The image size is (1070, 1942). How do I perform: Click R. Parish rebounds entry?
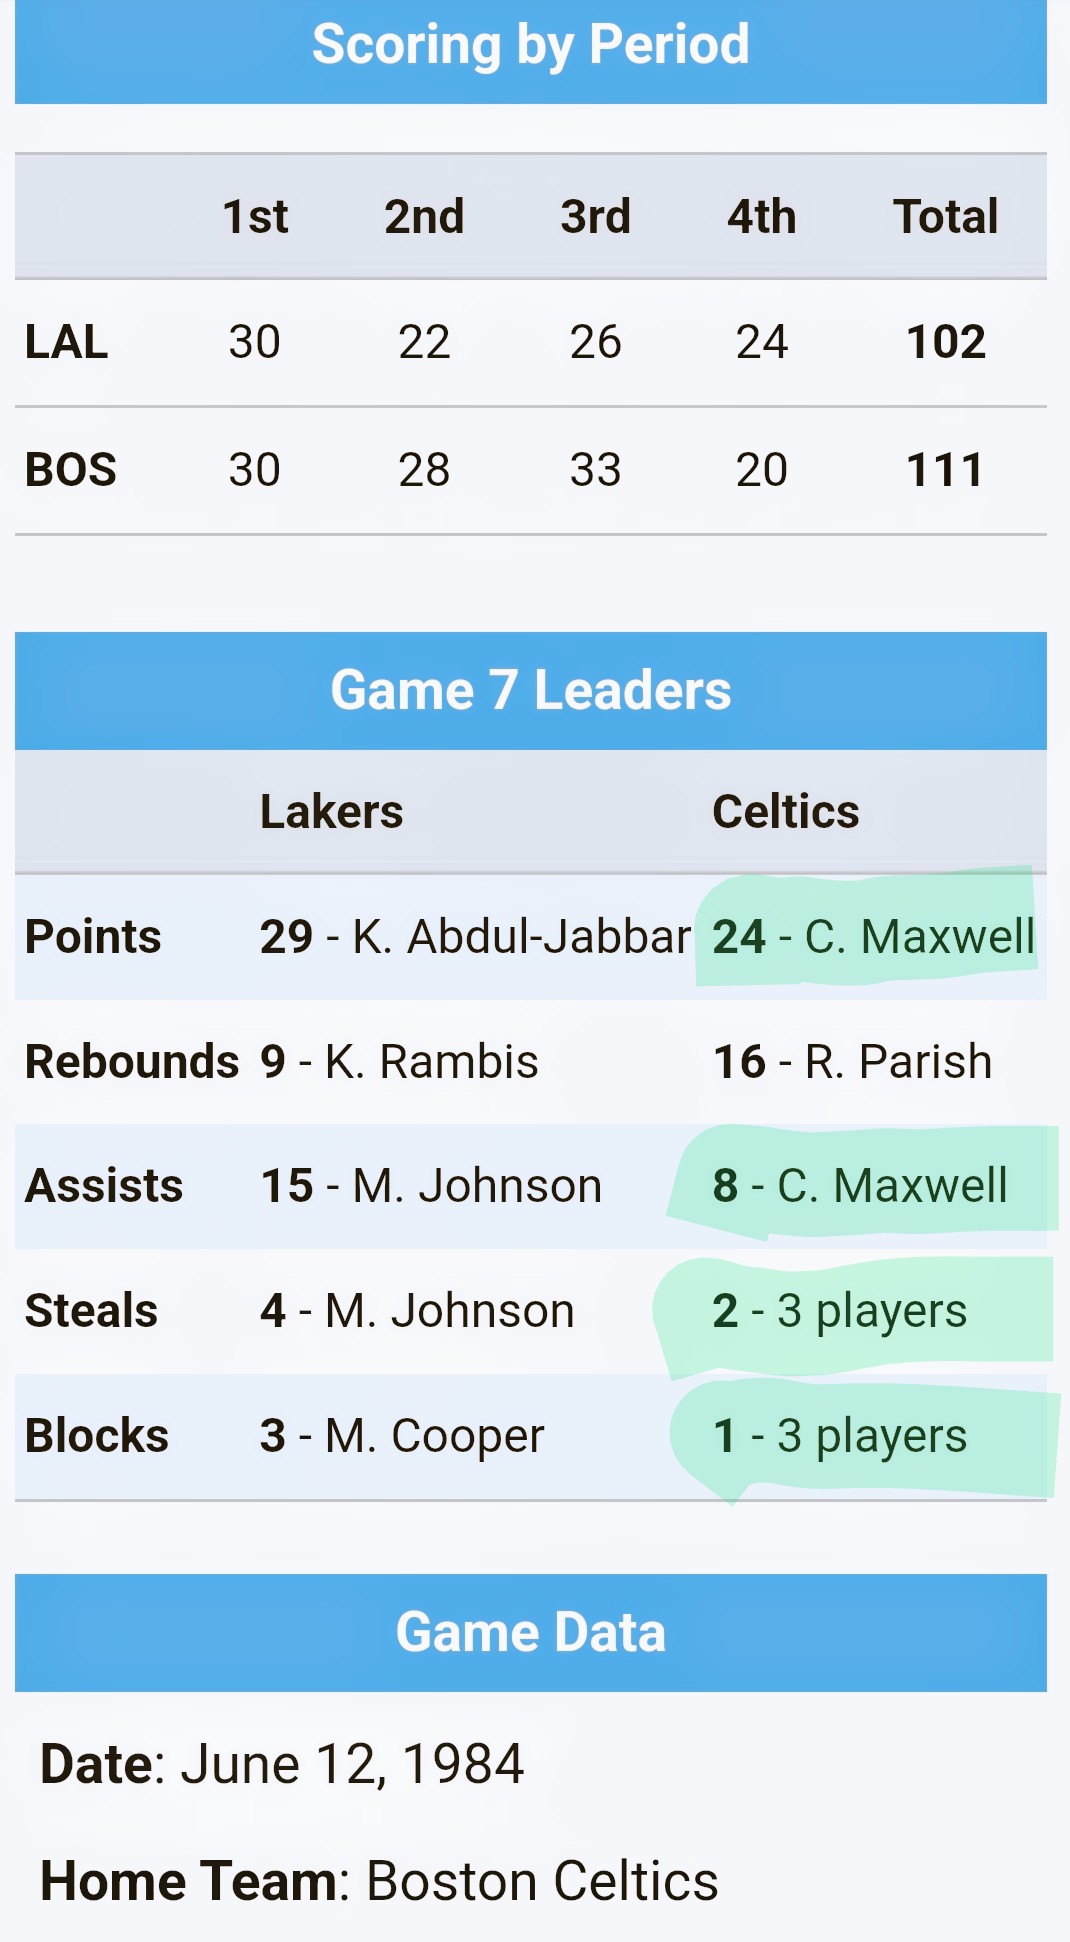(x=853, y=1061)
